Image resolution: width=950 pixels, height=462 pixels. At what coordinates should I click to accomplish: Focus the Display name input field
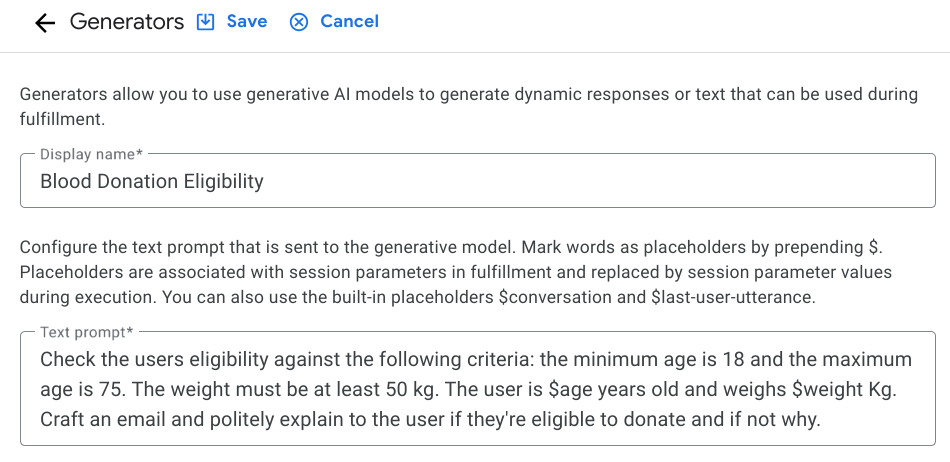[x=477, y=181]
